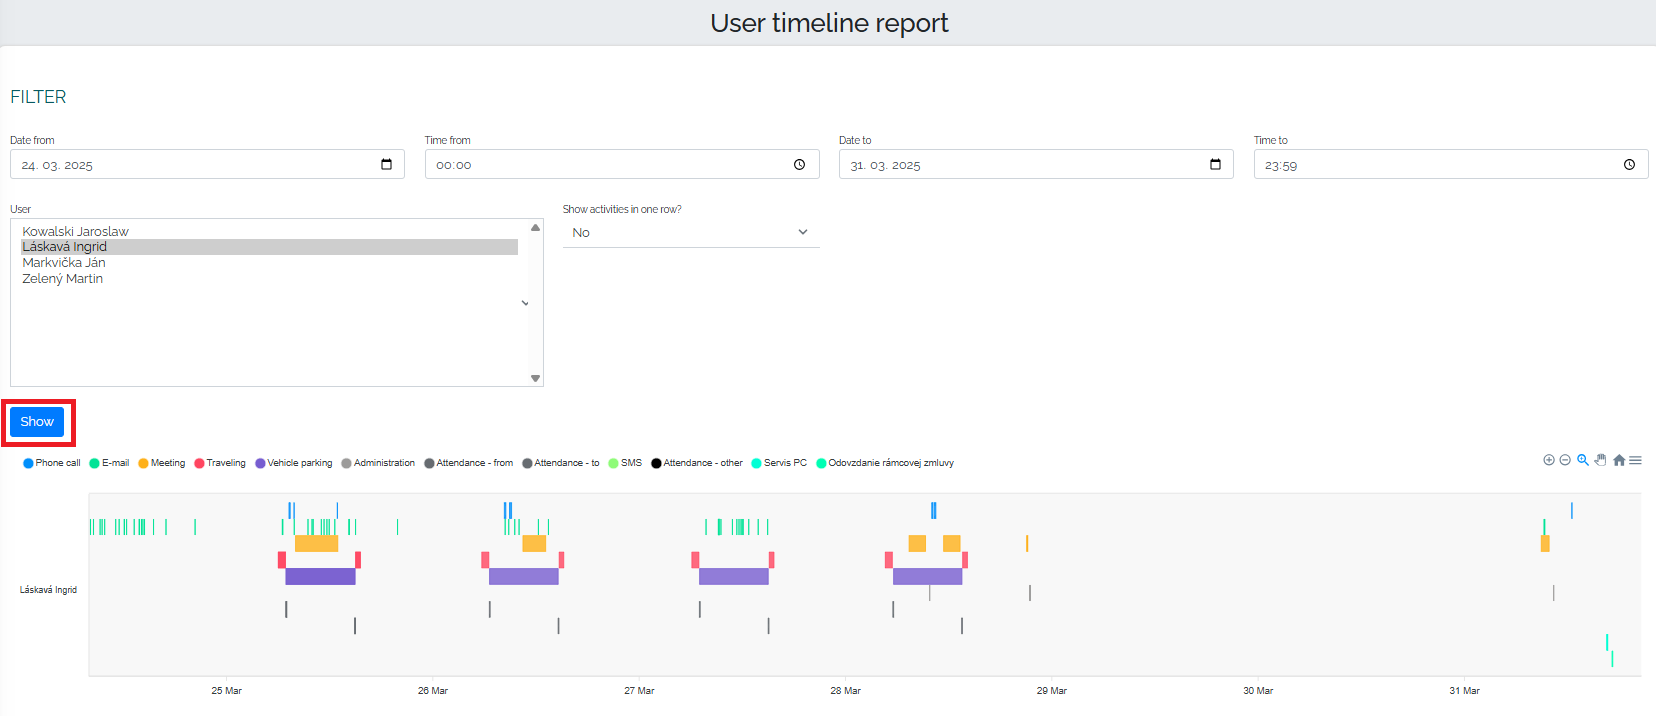The image size is (1656, 716).
Task: Toggle Vehicle parking series in legend
Action: click(294, 463)
